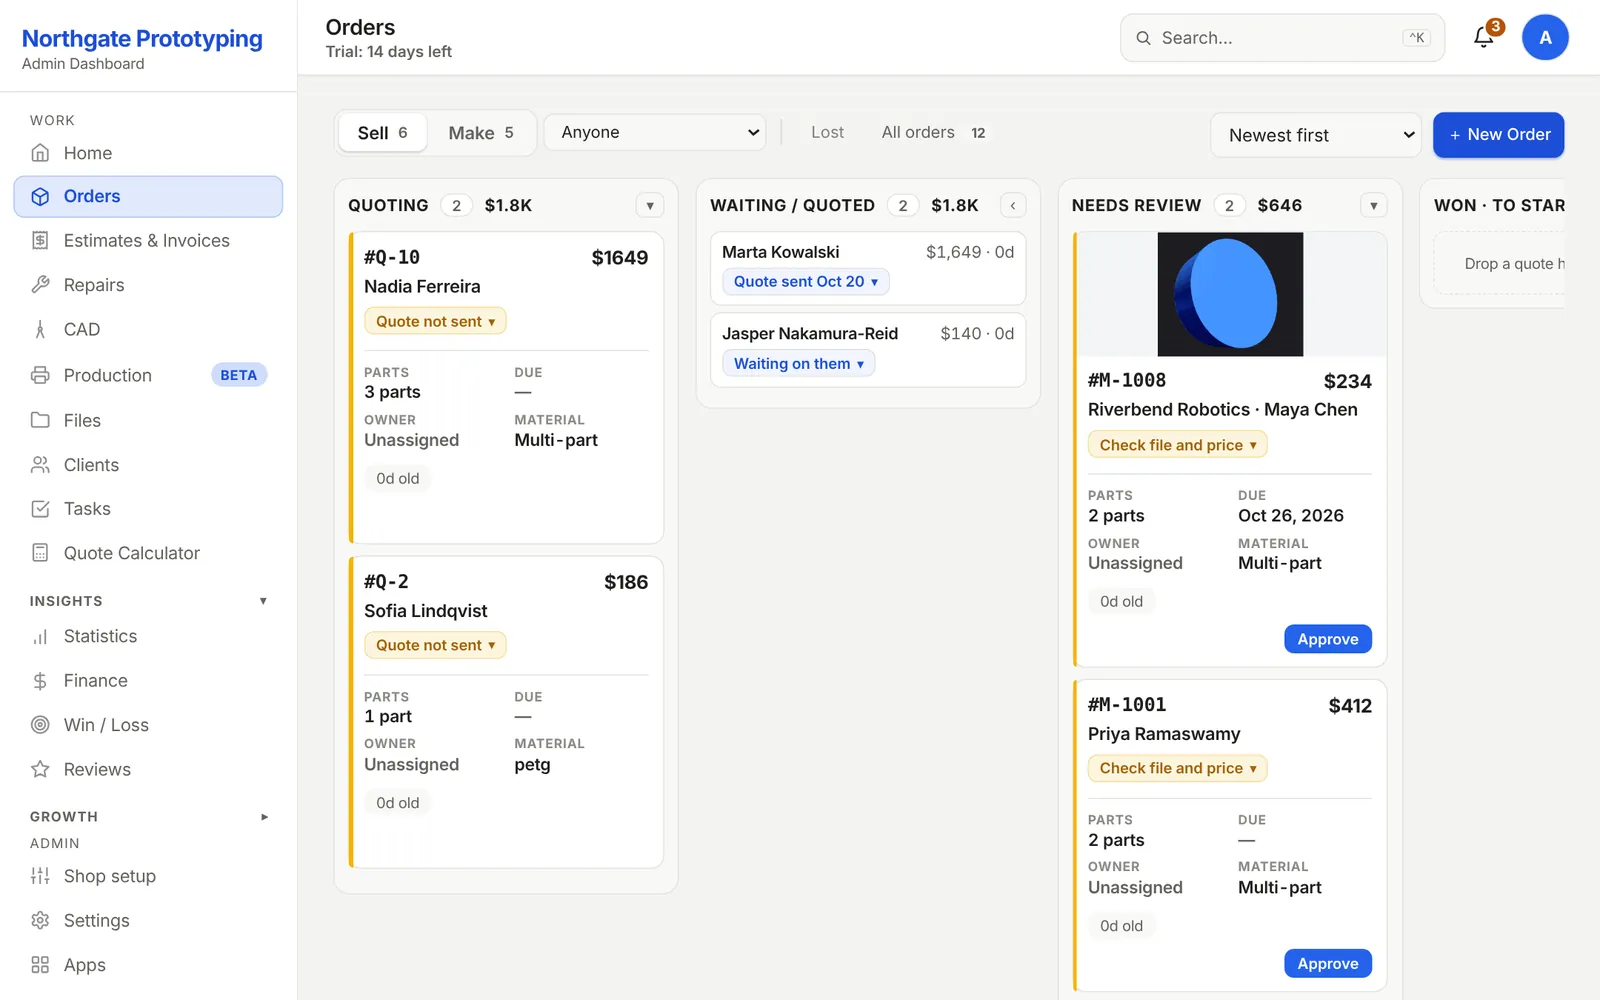Viewport: 1600px width, 1000px height.
Task: Show All orders filter
Action: point(933,132)
